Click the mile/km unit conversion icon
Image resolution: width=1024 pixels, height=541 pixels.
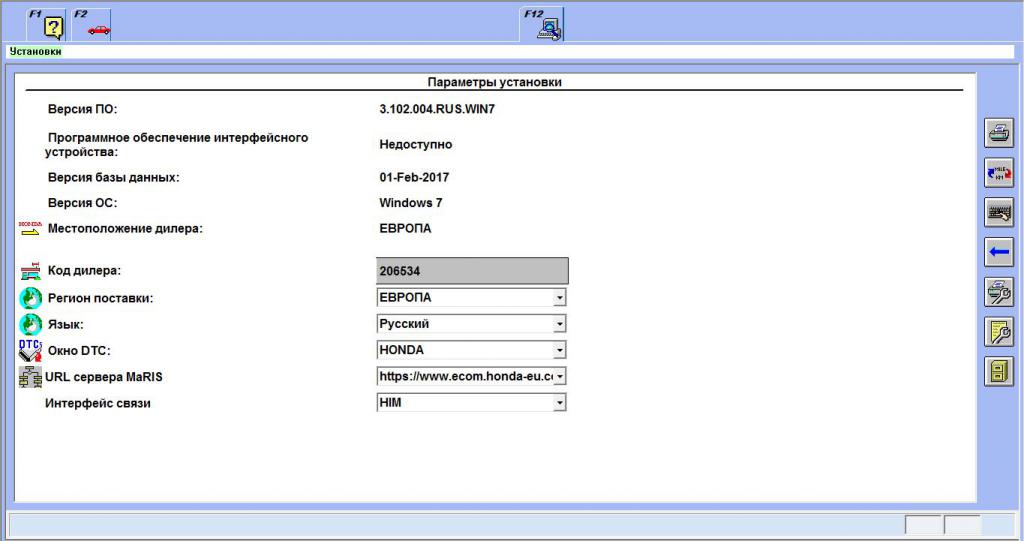coord(999,172)
